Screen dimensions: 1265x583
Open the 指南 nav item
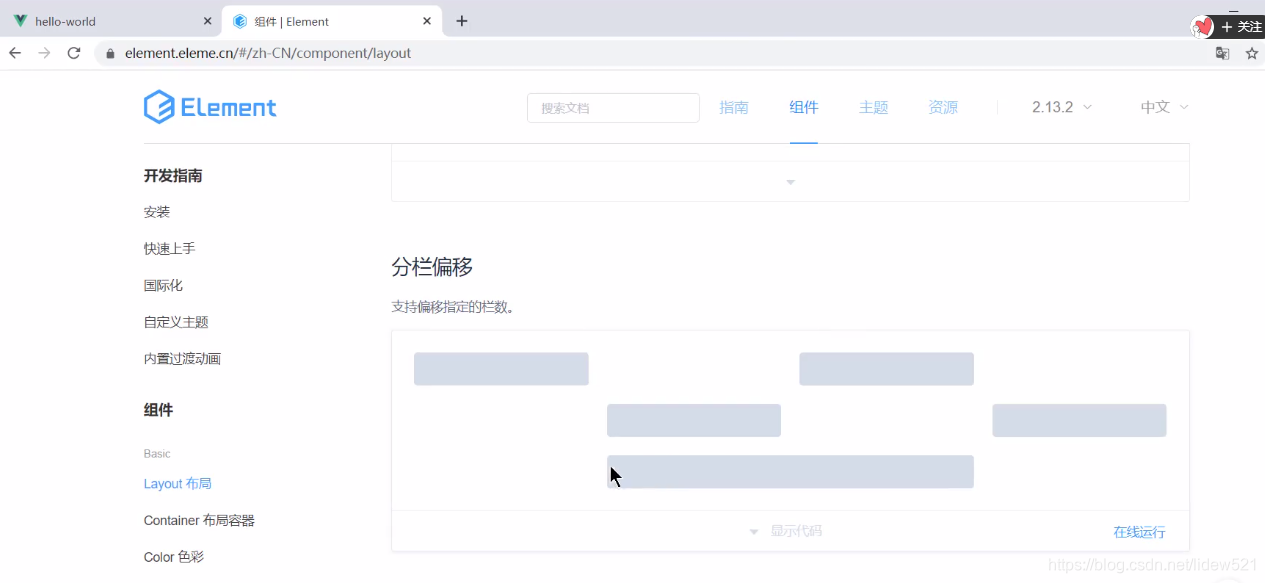pos(734,107)
